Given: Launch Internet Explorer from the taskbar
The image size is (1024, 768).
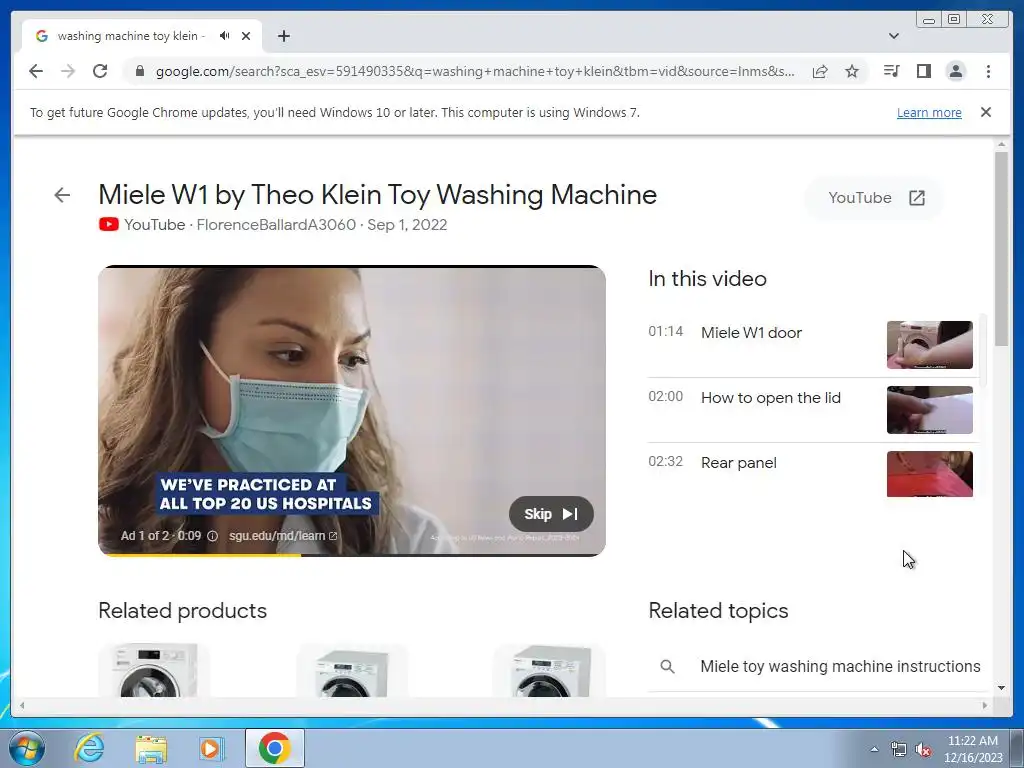Looking at the screenshot, I should pos(89,748).
